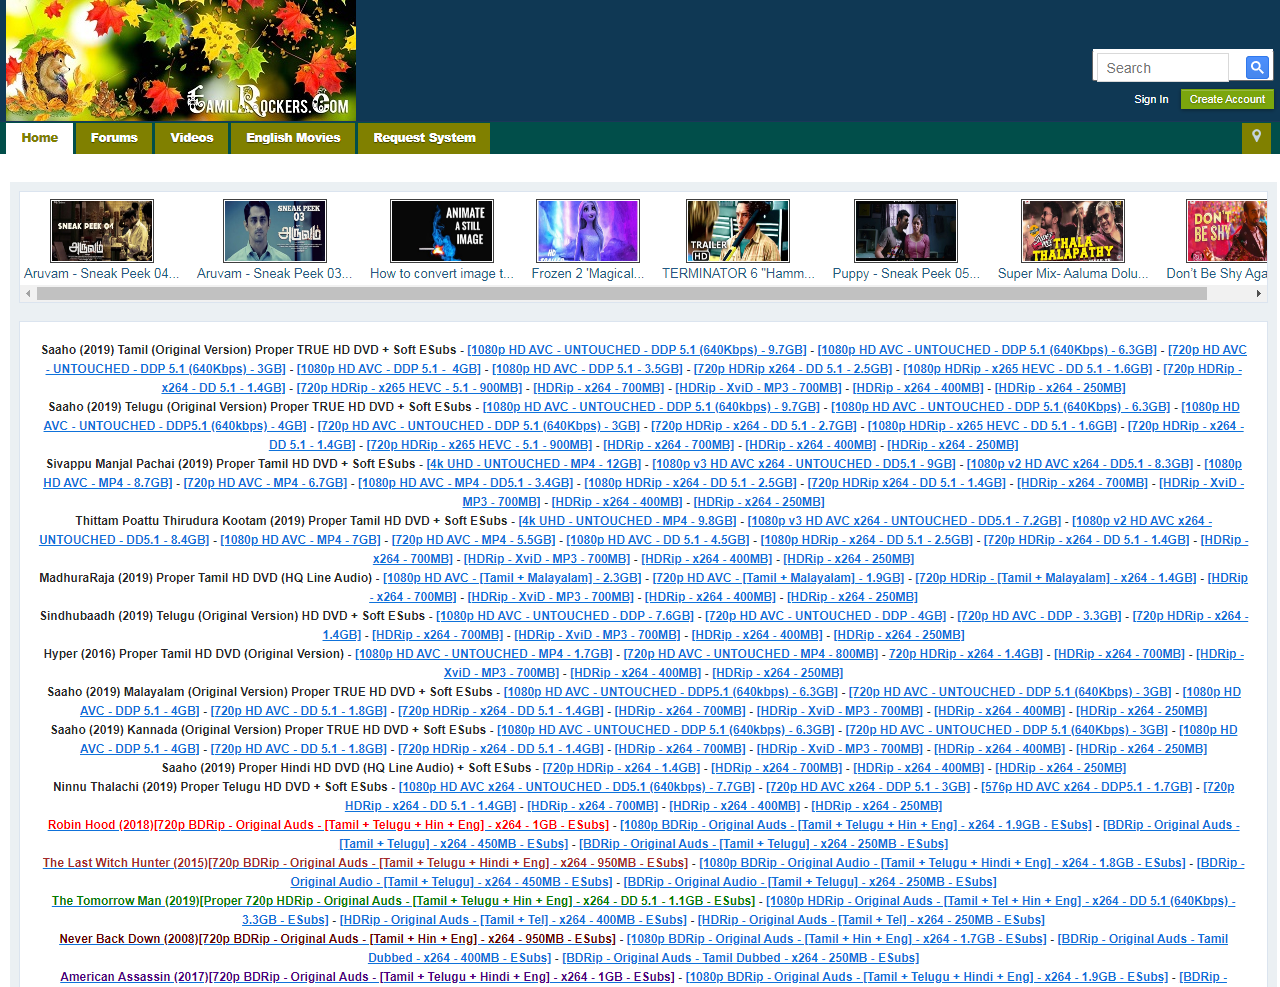1280x987 pixels.
Task: Open the Home tab
Action: [40, 138]
